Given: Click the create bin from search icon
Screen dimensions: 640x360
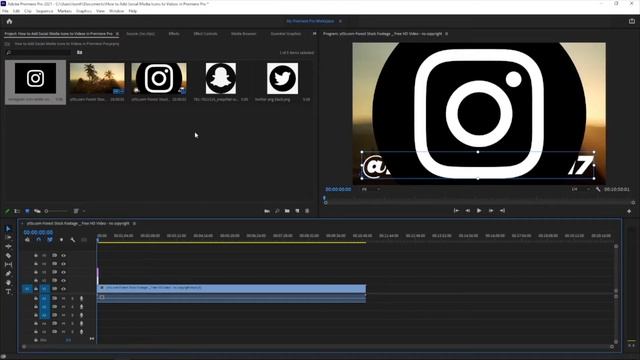Looking at the screenshot, I should 80,53.
